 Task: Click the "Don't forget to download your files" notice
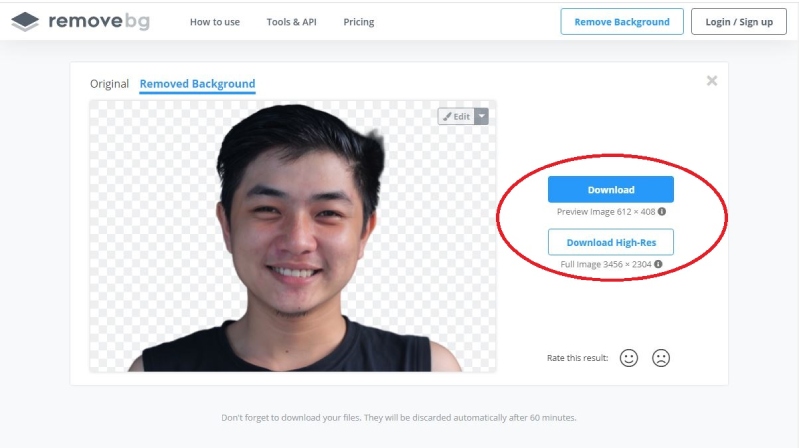(399, 417)
